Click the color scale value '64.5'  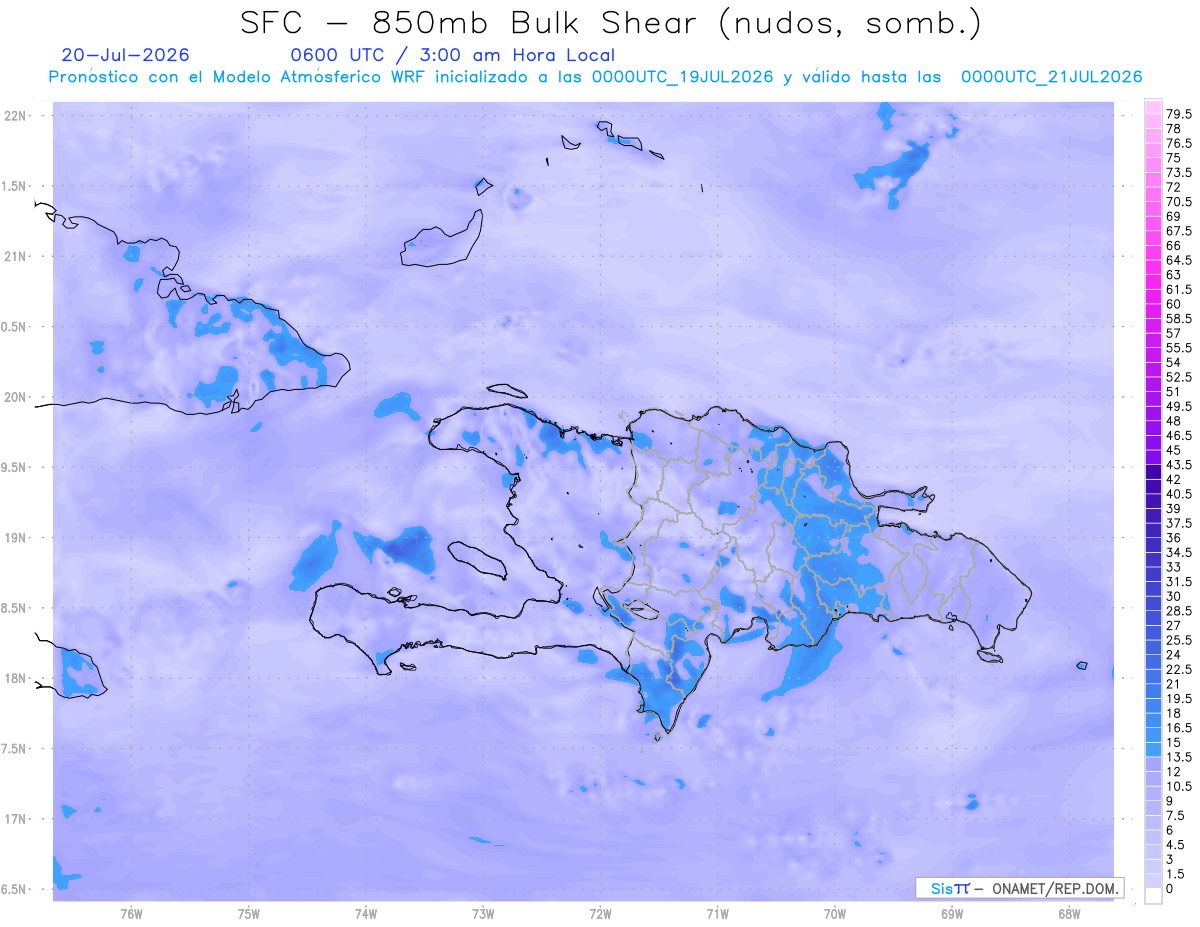click(1178, 260)
